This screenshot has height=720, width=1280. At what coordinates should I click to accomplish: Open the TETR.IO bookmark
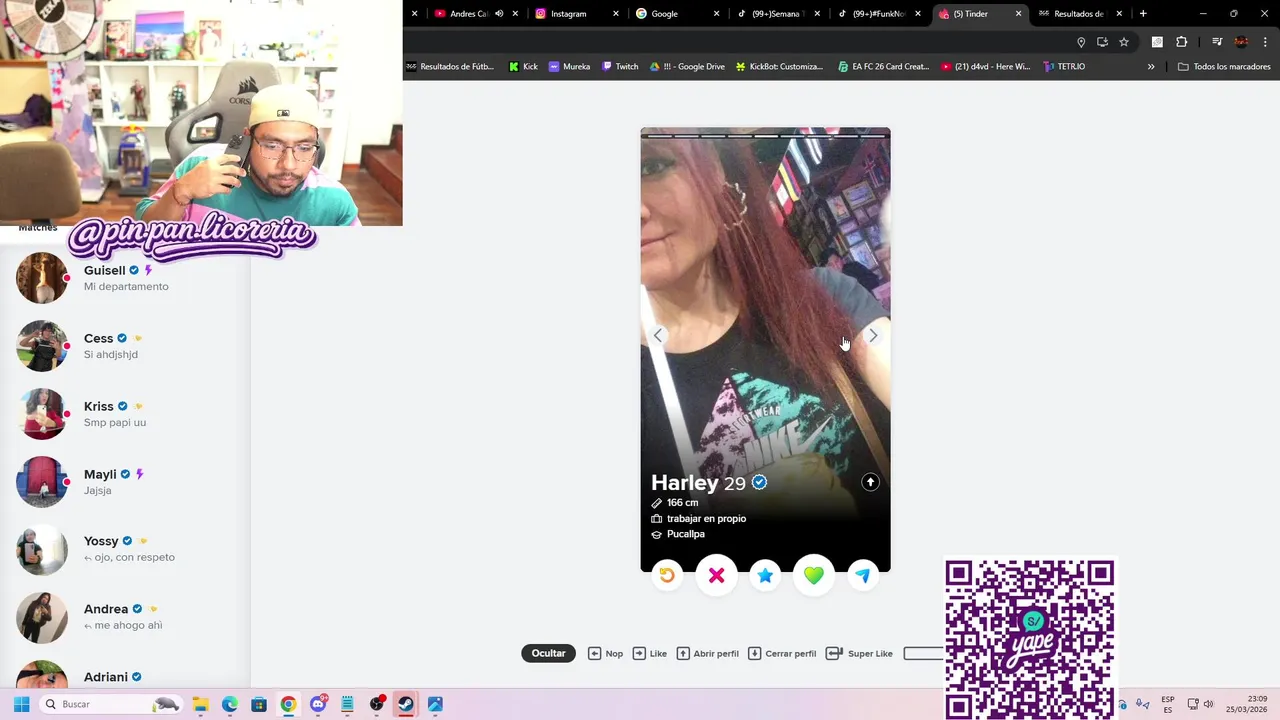(x=1064, y=67)
